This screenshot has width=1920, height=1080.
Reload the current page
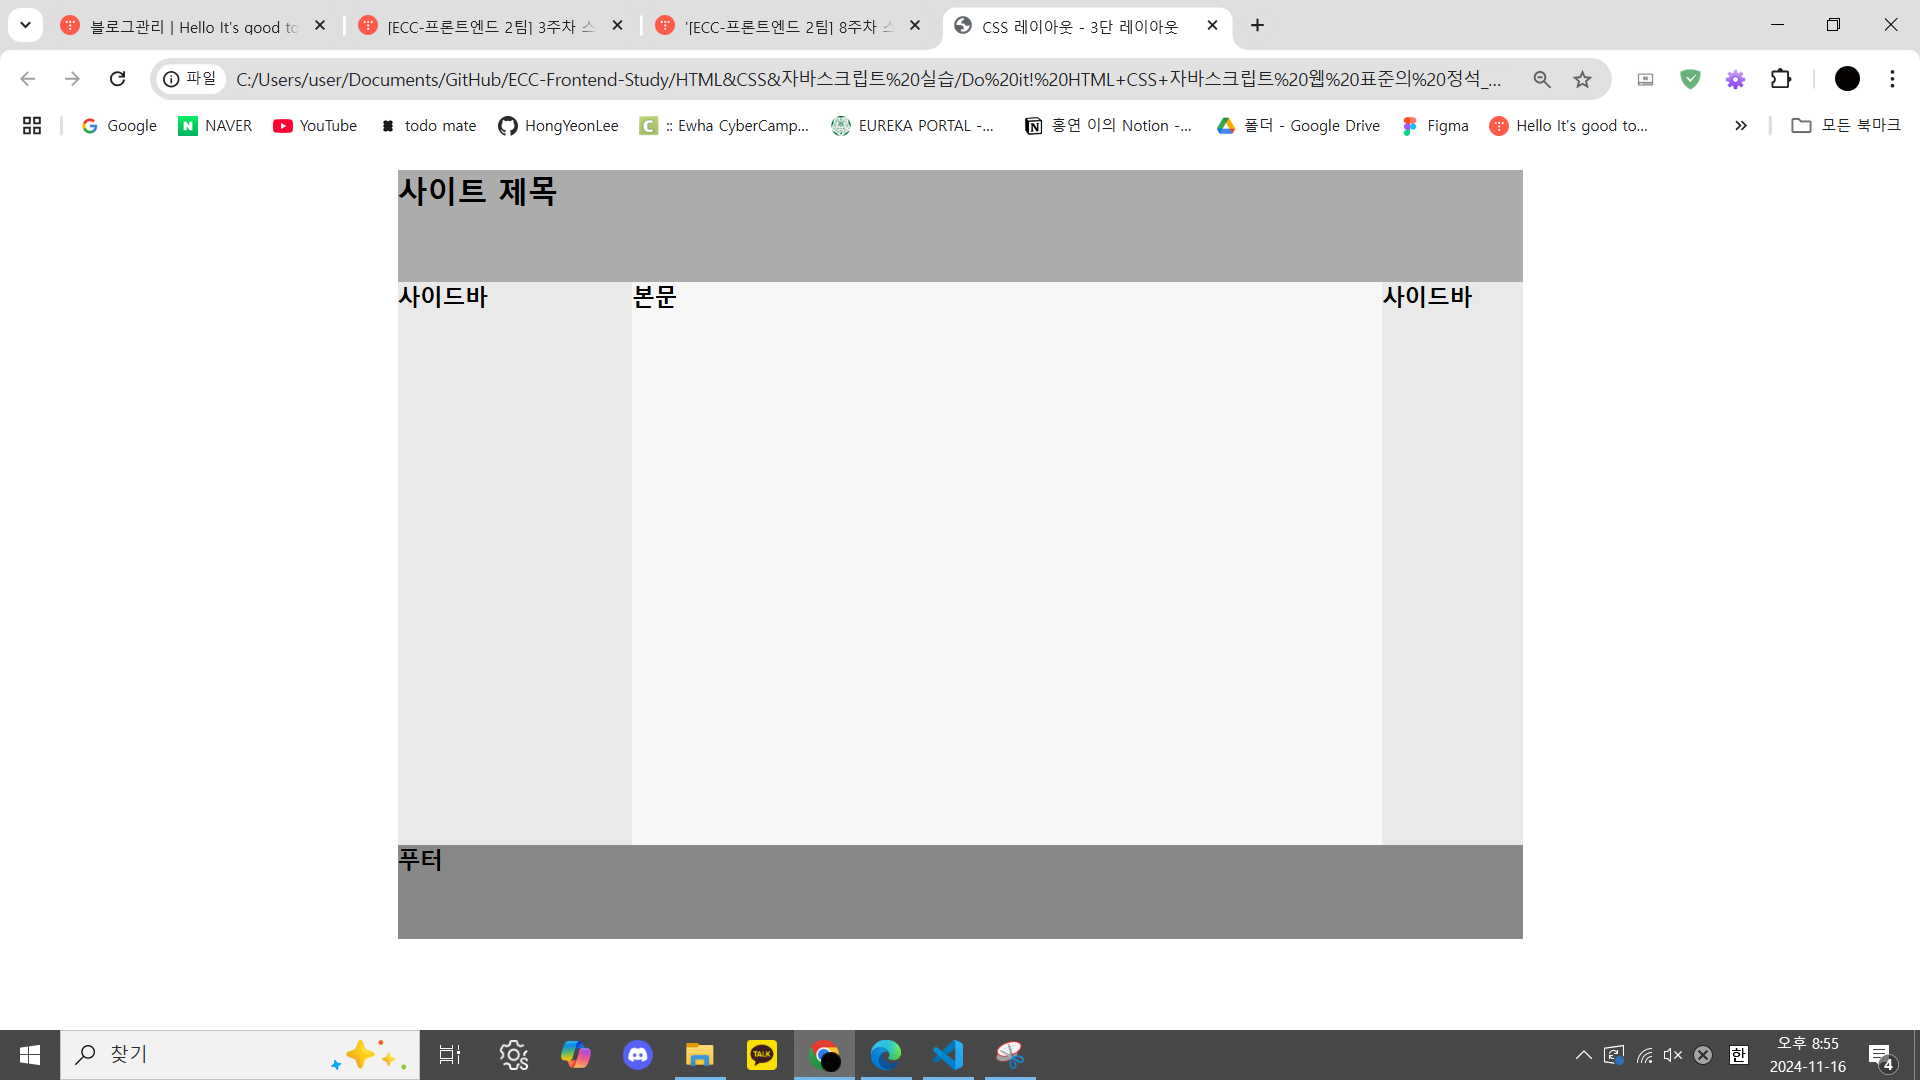coord(117,79)
